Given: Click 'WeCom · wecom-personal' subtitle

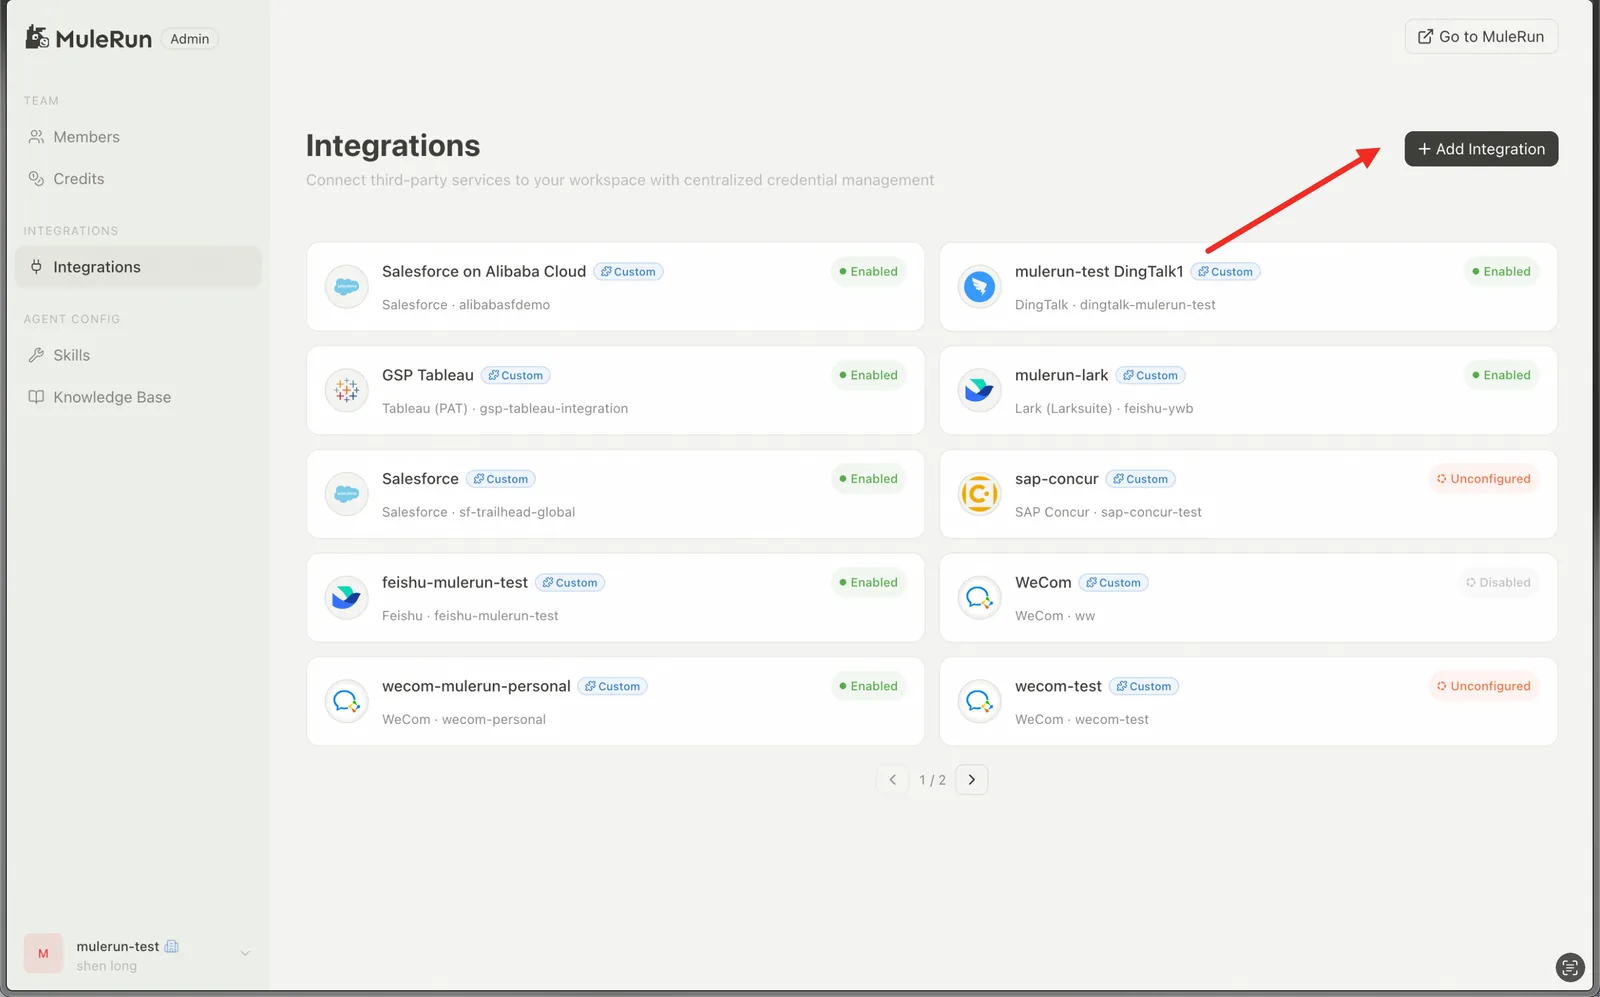Looking at the screenshot, I should 464,720.
